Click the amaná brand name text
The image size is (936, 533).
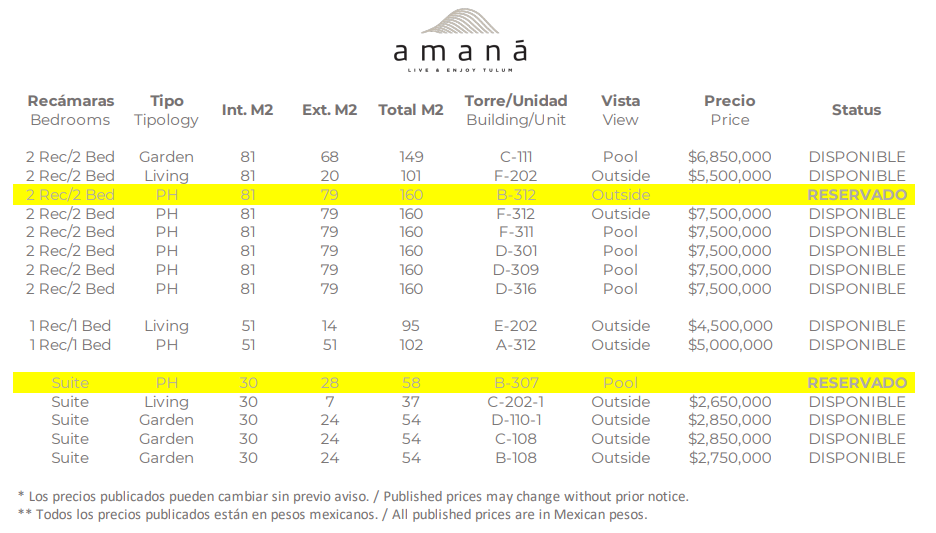click(459, 52)
